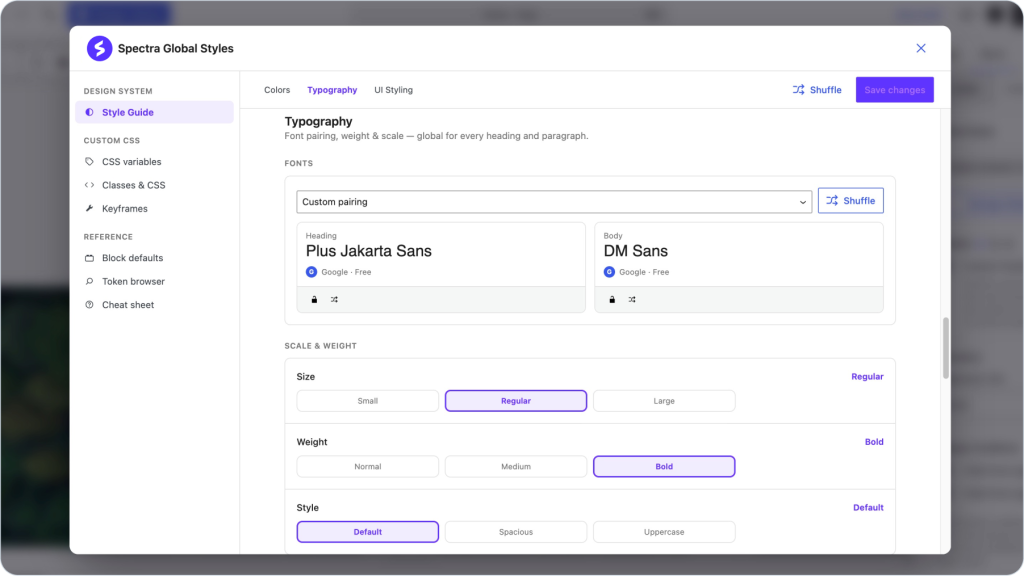This screenshot has height=576, width=1024.
Task: Click Shuffle in the top header
Action: (x=817, y=90)
